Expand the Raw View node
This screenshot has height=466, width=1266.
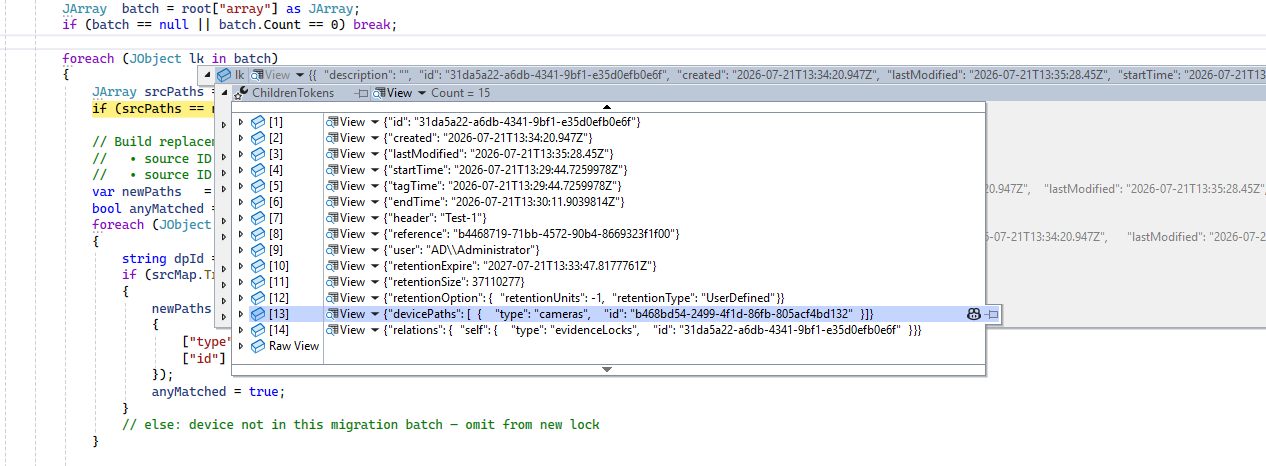pos(239,347)
